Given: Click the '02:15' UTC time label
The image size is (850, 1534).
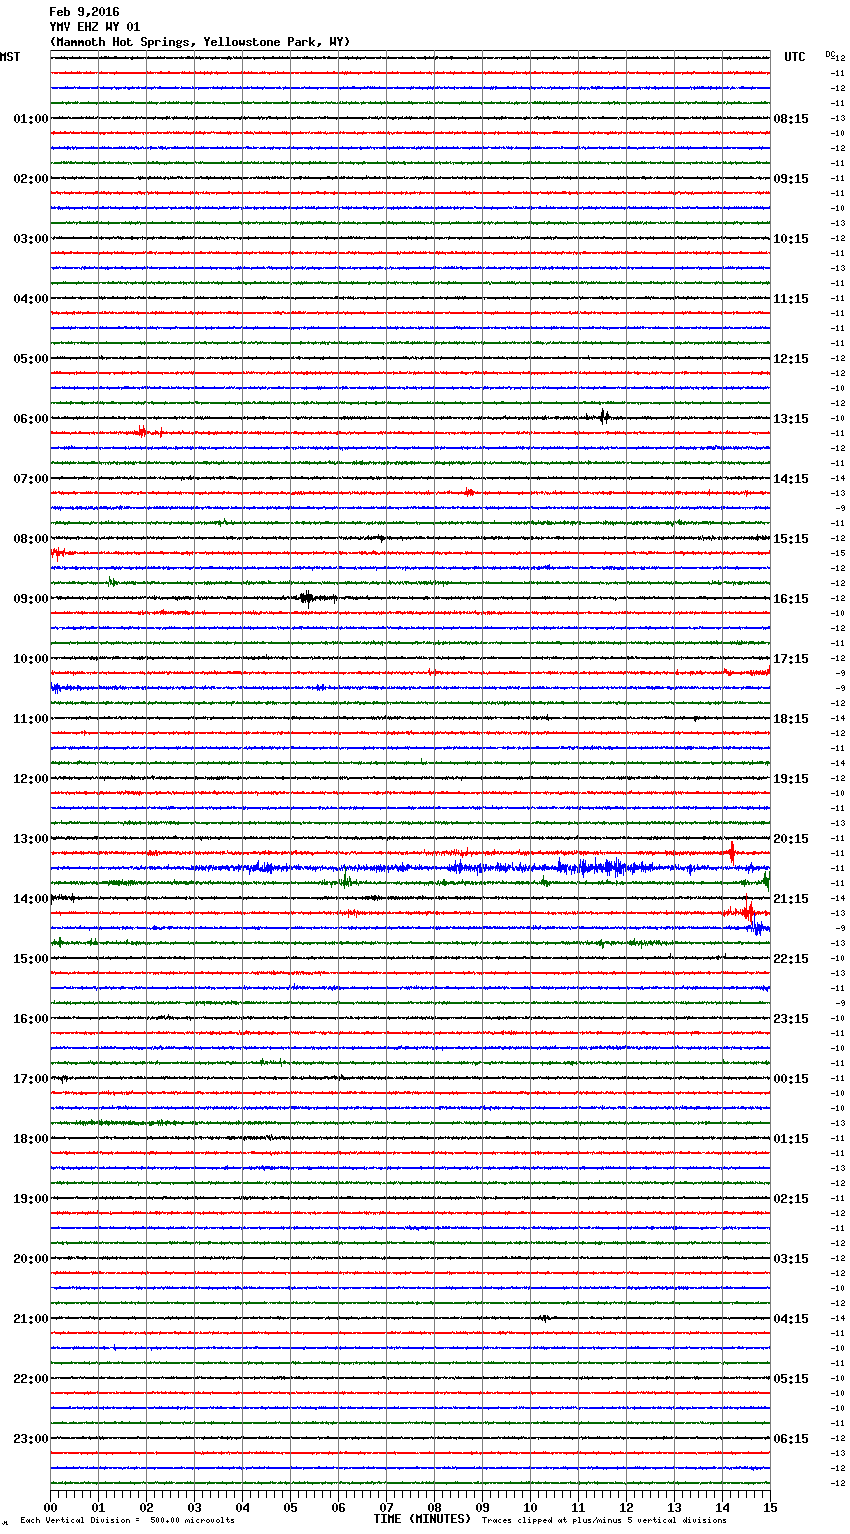Looking at the screenshot, I should [x=791, y=1199].
